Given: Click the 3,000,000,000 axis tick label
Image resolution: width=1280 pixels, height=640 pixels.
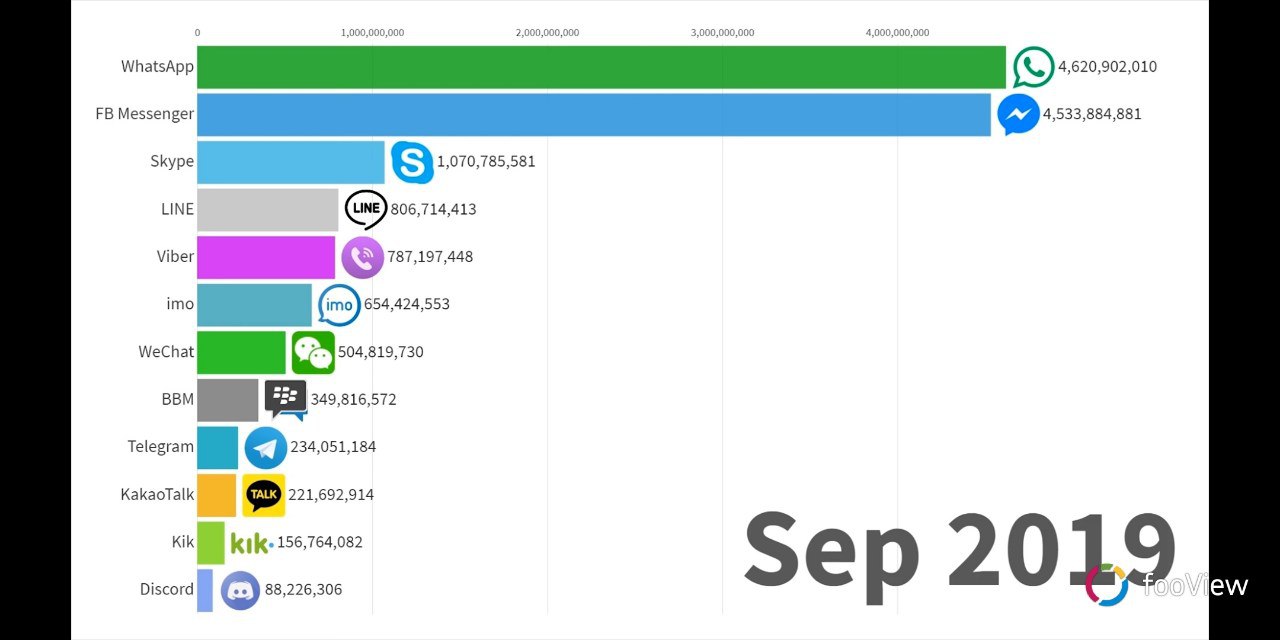Looking at the screenshot, I should point(722,33).
